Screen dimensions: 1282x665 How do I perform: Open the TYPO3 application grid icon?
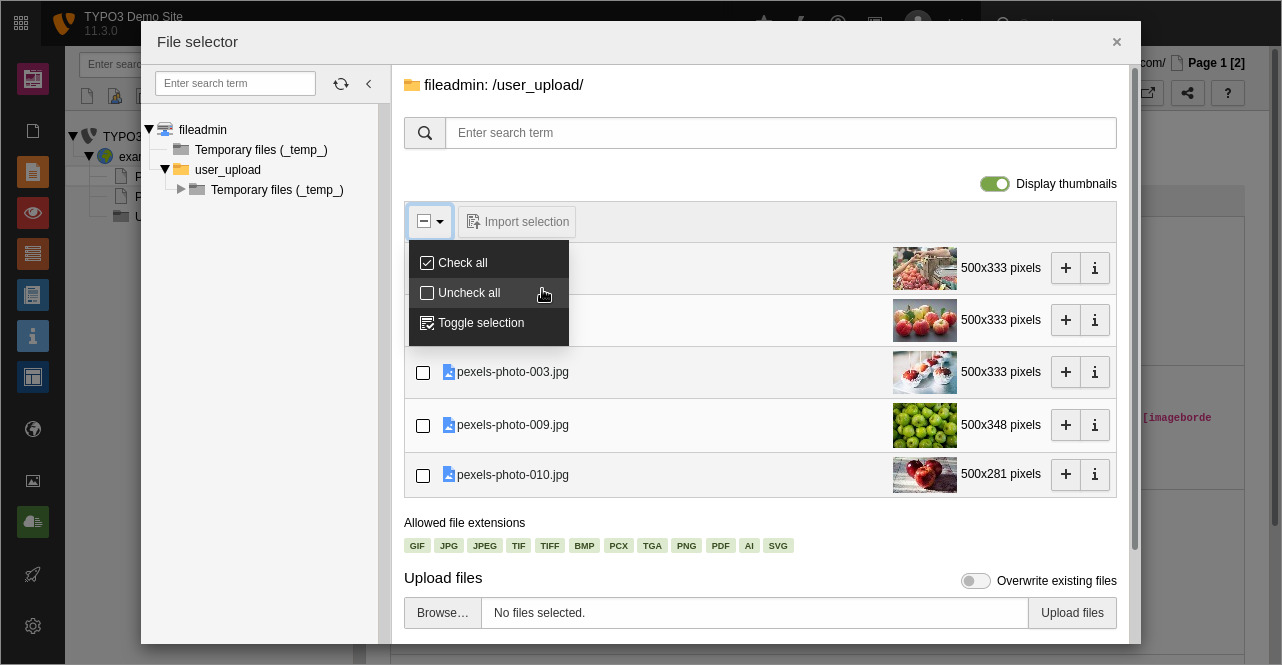21,22
